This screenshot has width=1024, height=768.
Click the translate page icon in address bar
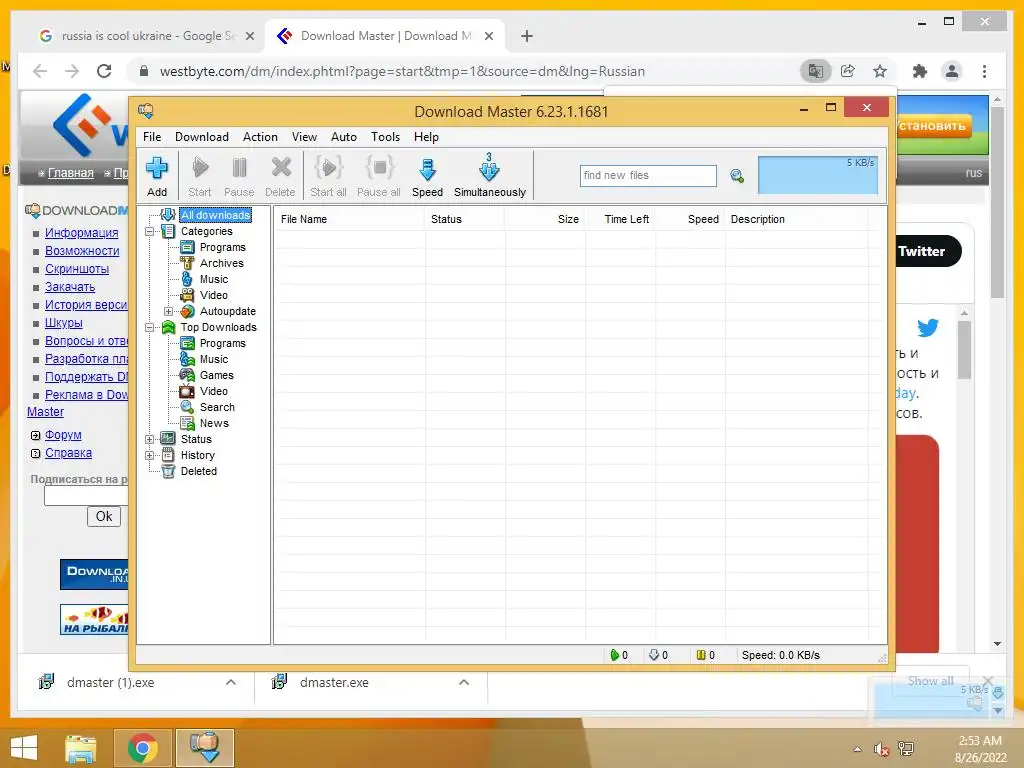point(816,71)
